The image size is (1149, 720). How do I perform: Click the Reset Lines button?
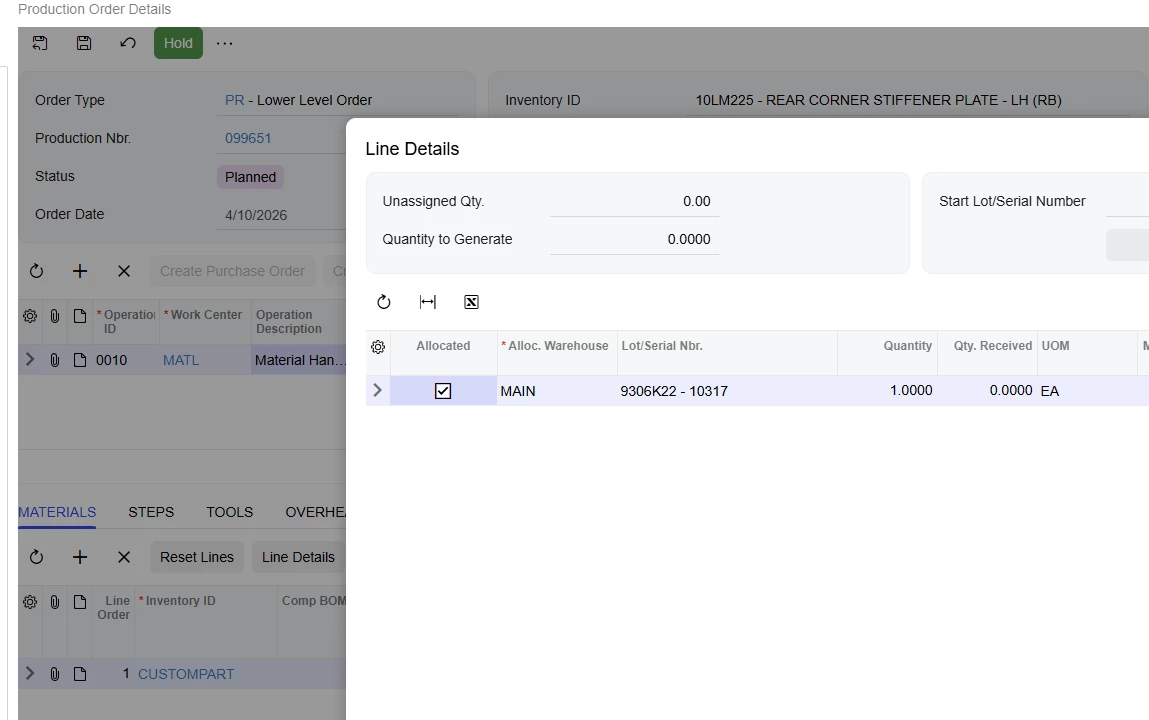[196, 557]
